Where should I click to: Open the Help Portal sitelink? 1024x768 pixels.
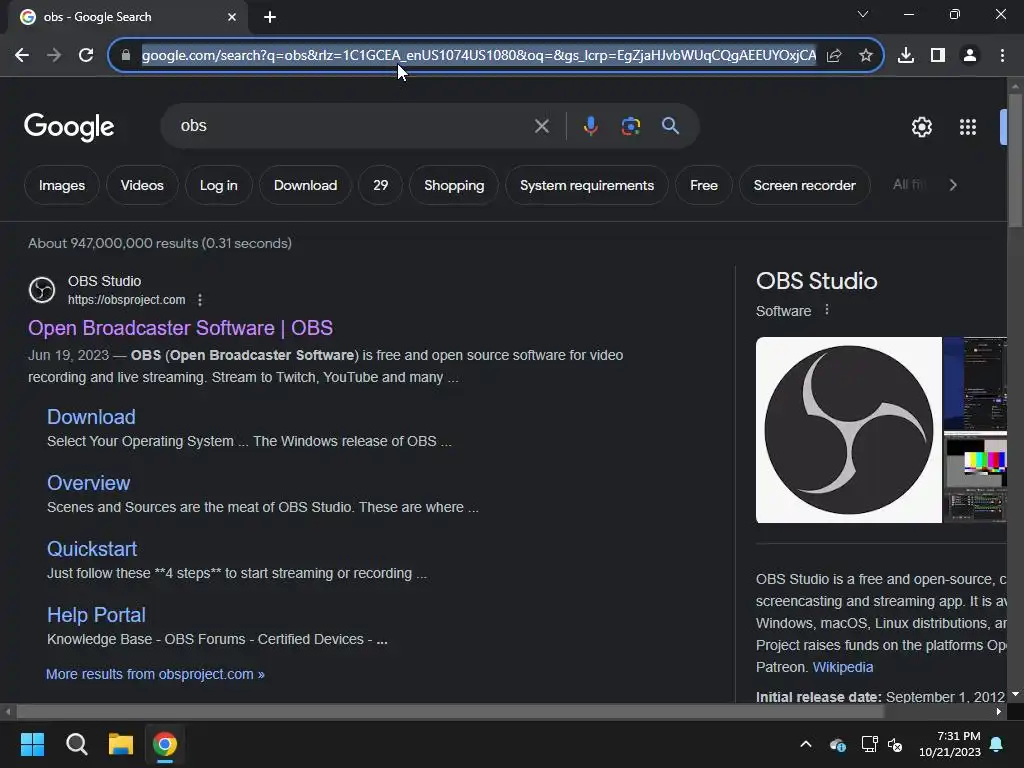[x=96, y=615]
